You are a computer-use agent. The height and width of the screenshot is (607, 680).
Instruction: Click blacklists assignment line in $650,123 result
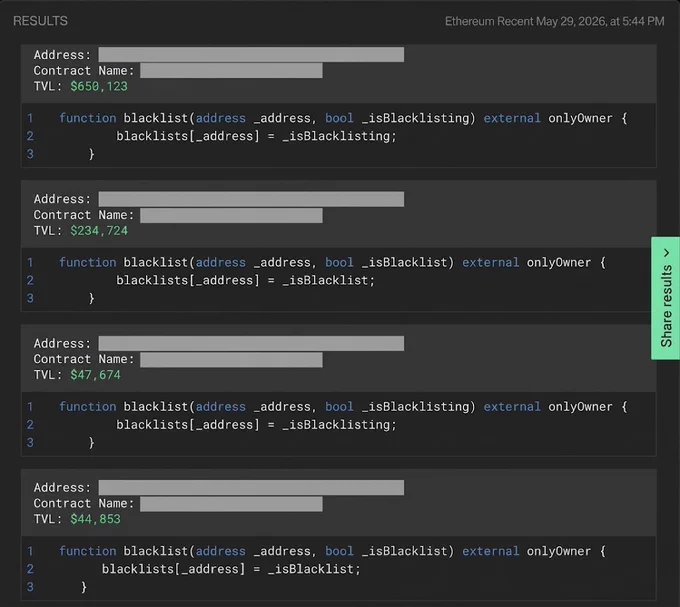coord(256,136)
